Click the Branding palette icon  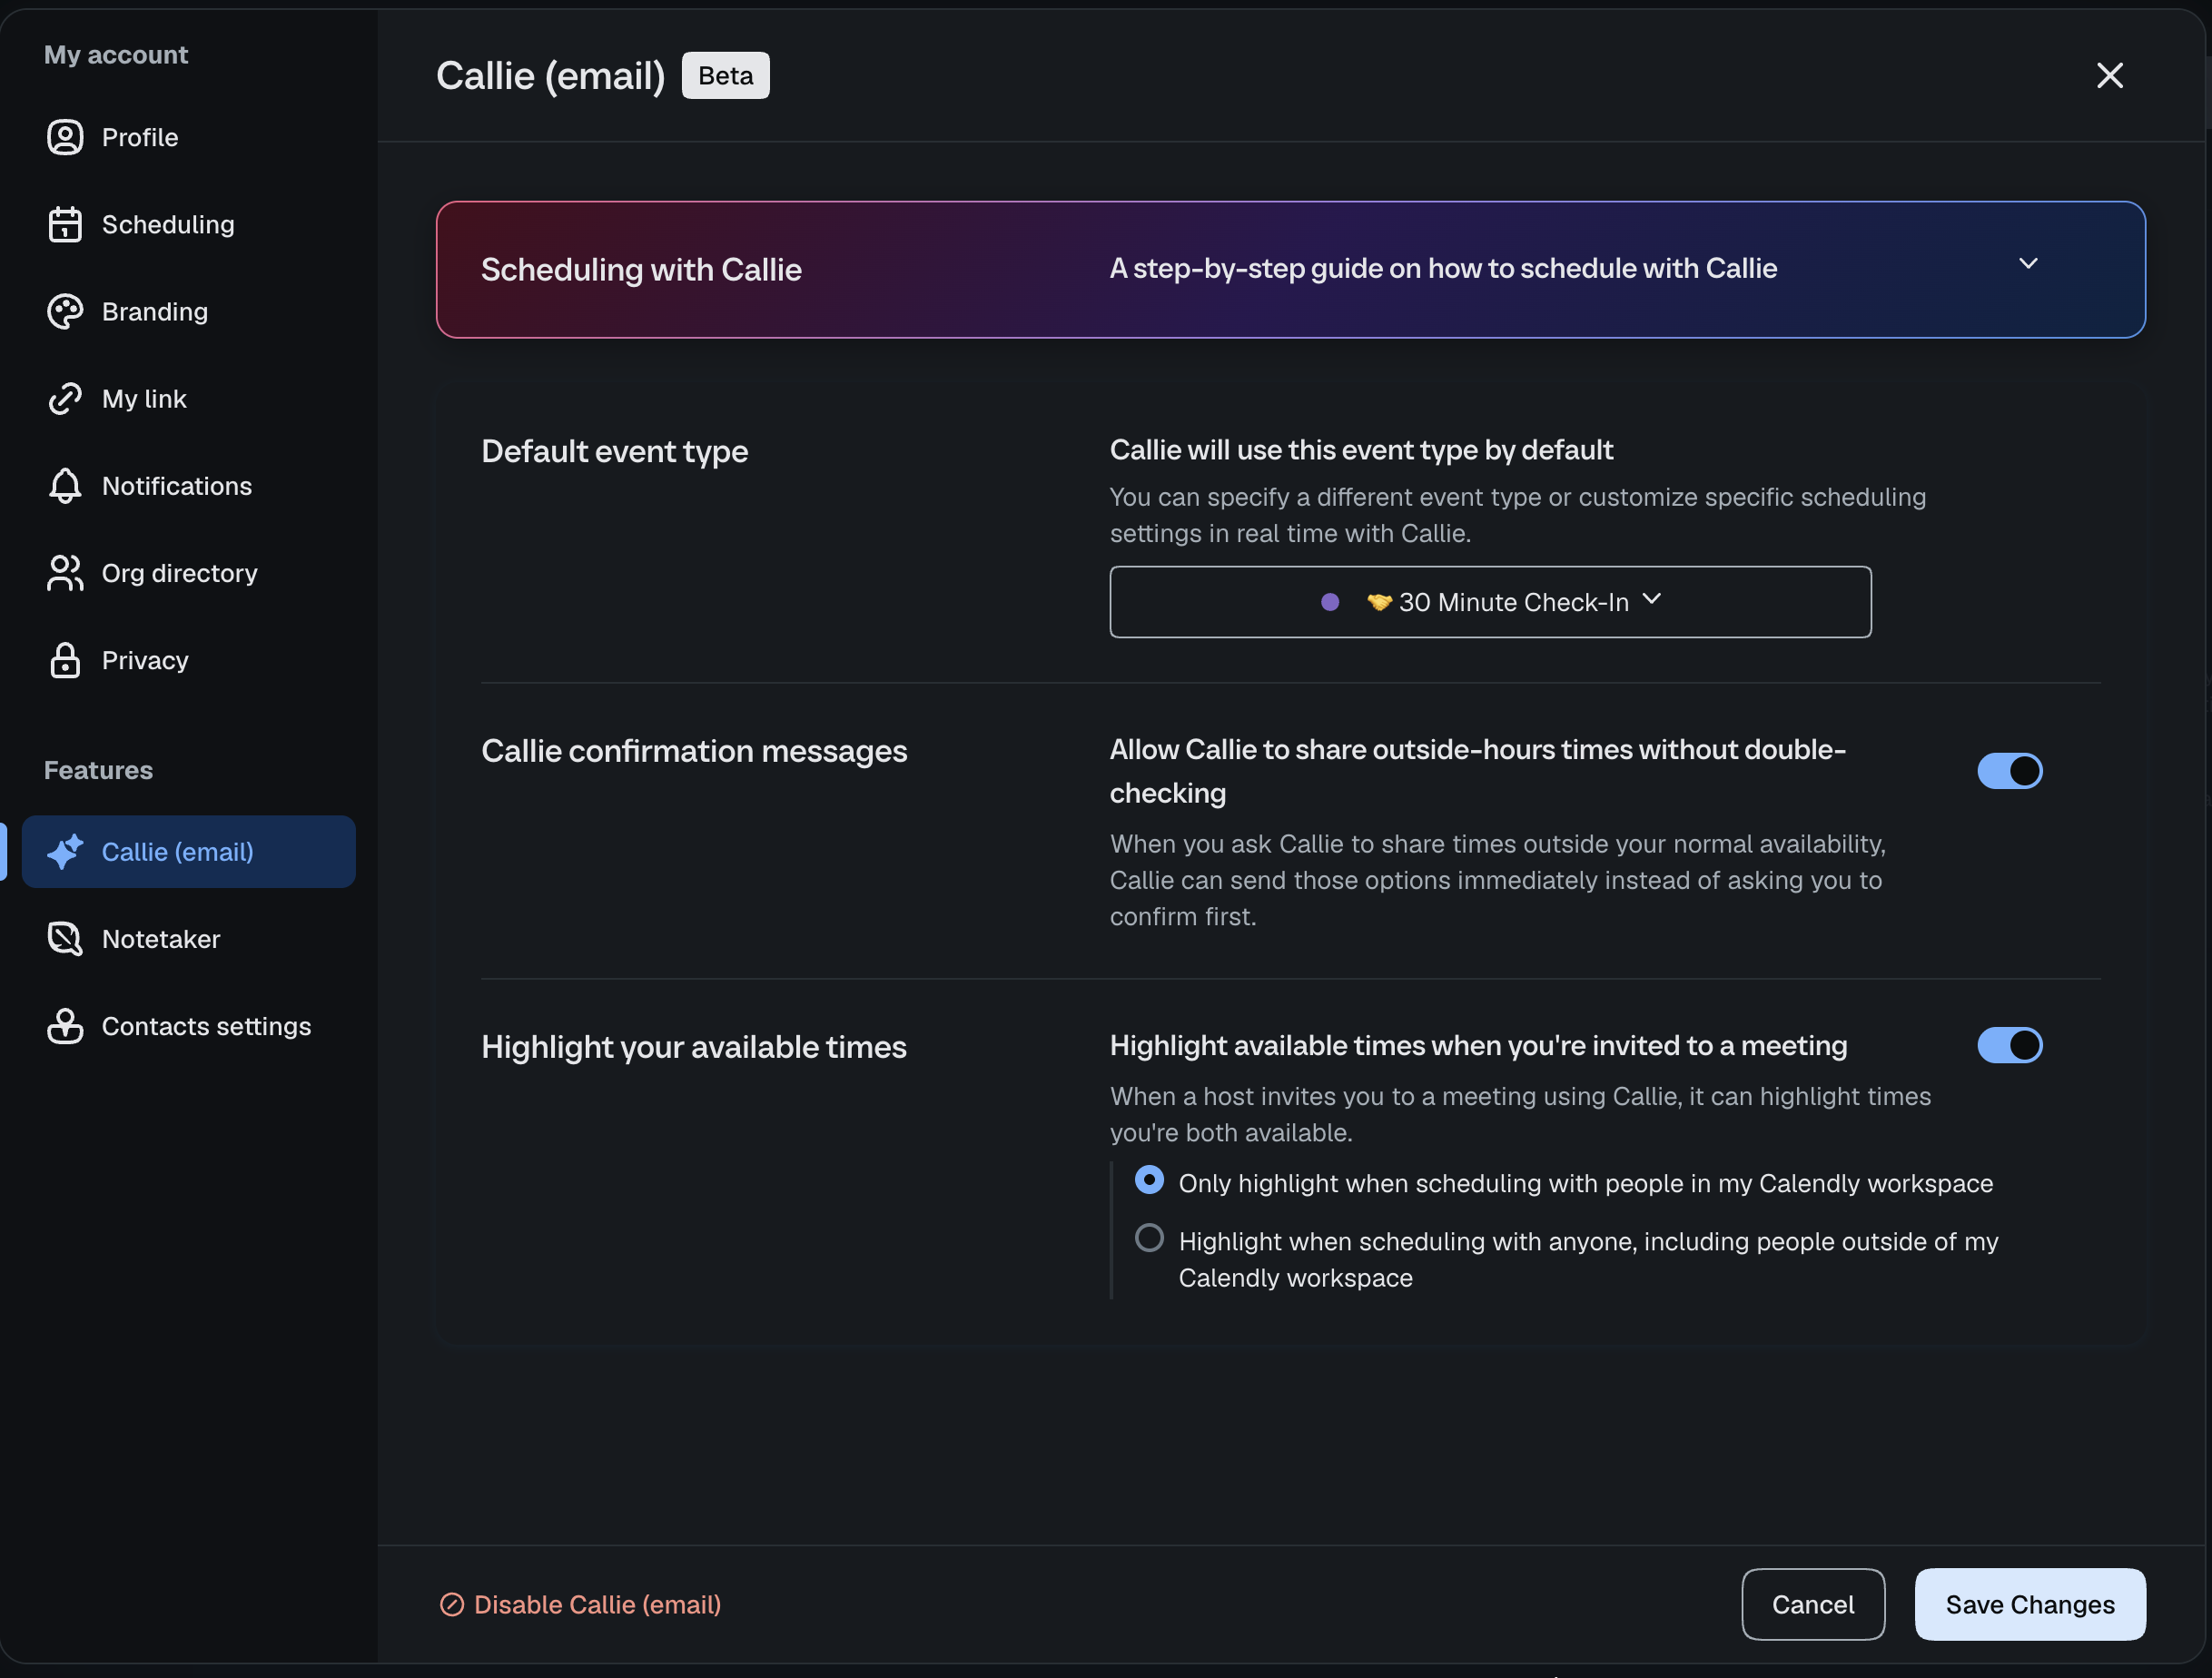coord(65,311)
